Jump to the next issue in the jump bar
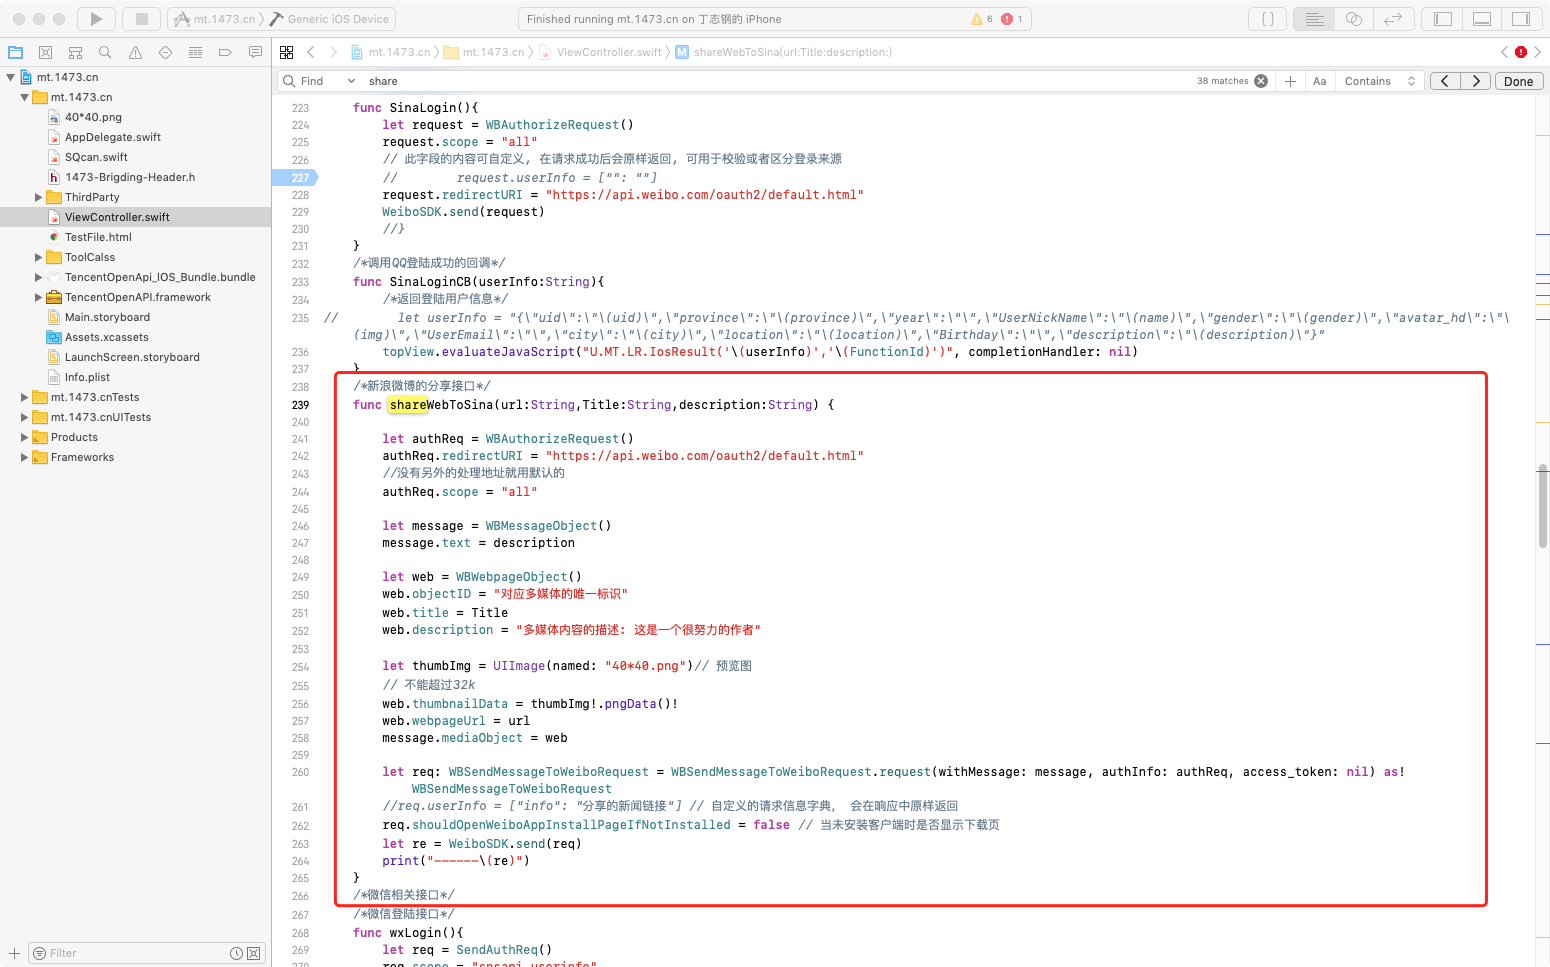Image resolution: width=1550 pixels, height=967 pixels. [x=1538, y=52]
